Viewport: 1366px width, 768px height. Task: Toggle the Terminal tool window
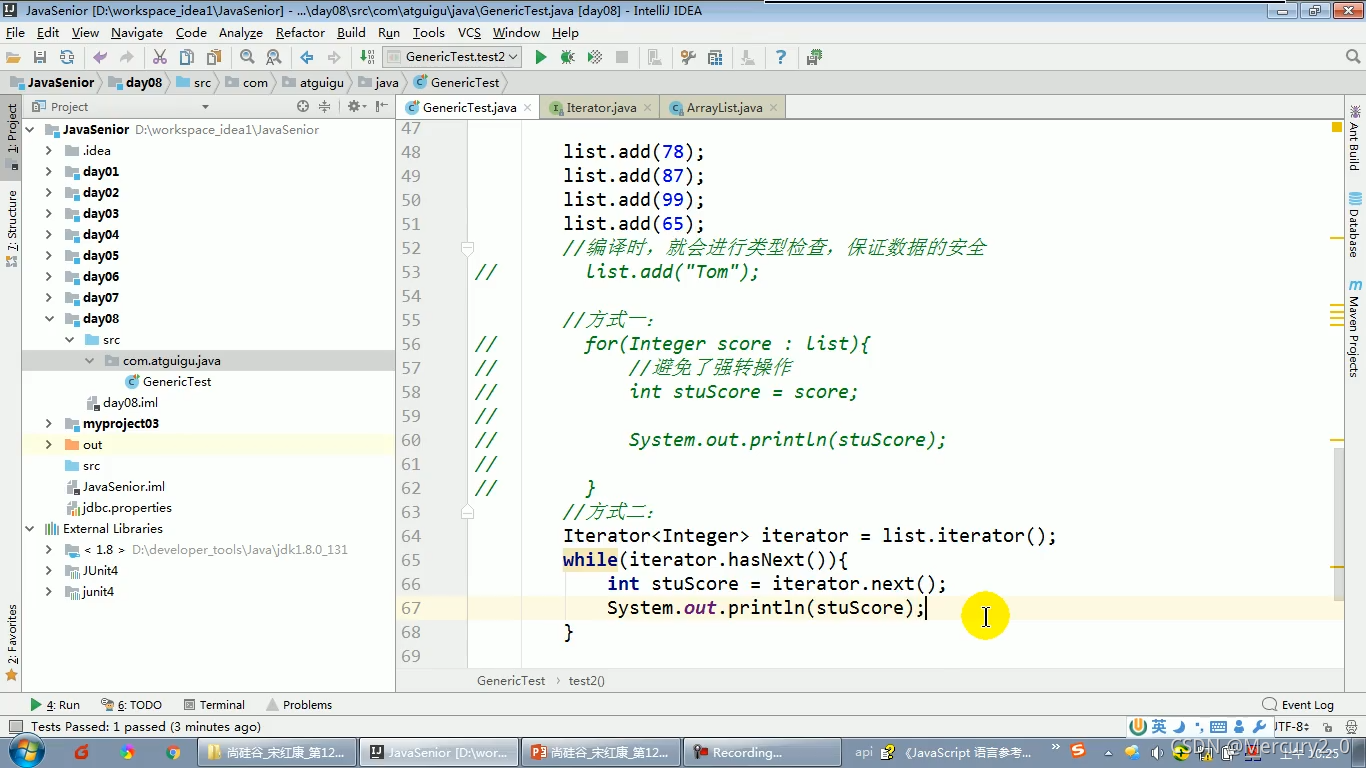213,704
